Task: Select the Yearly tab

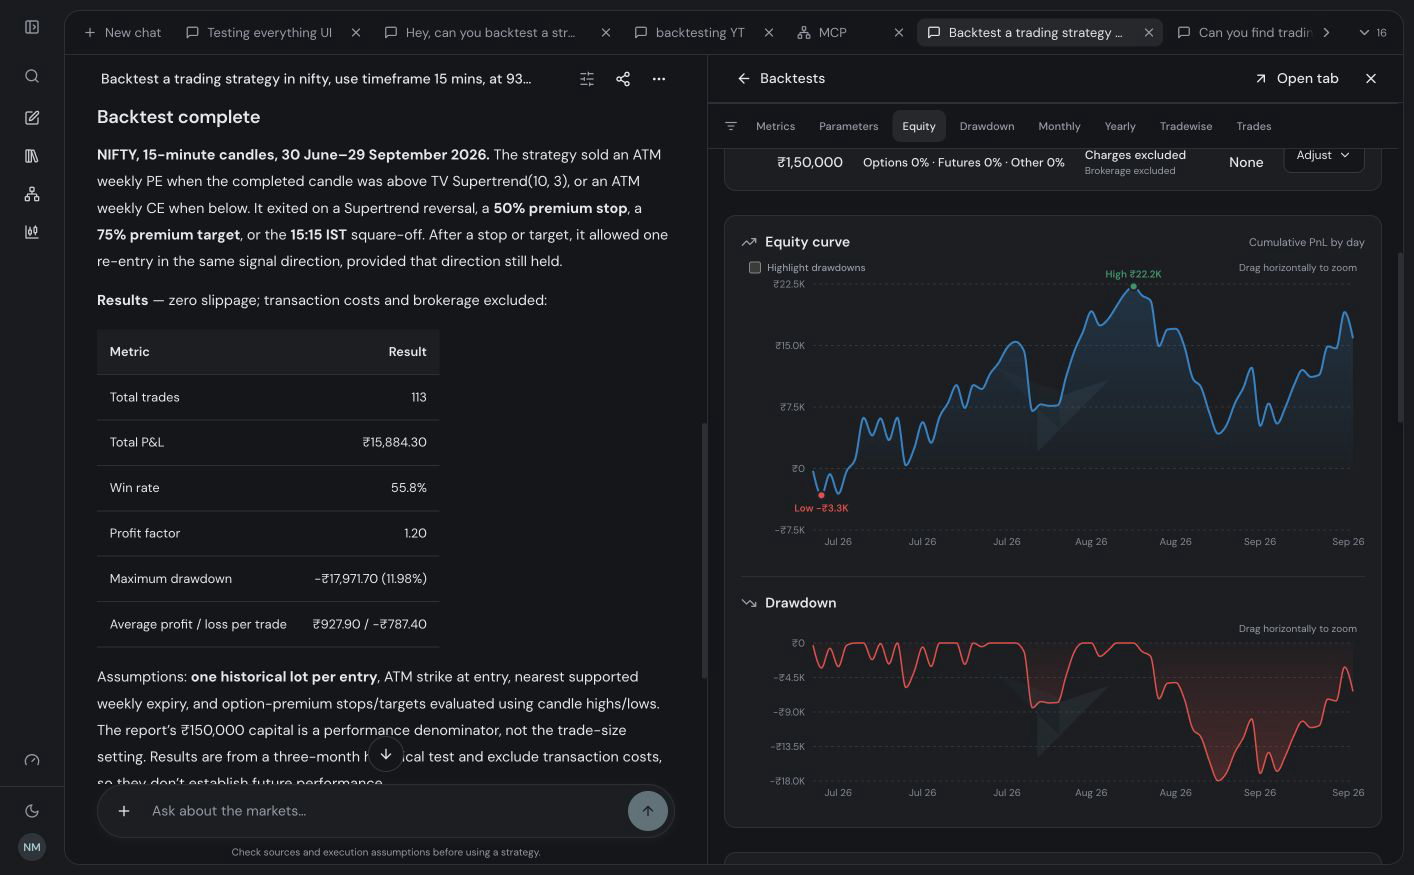Action: [x=1120, y=126]
